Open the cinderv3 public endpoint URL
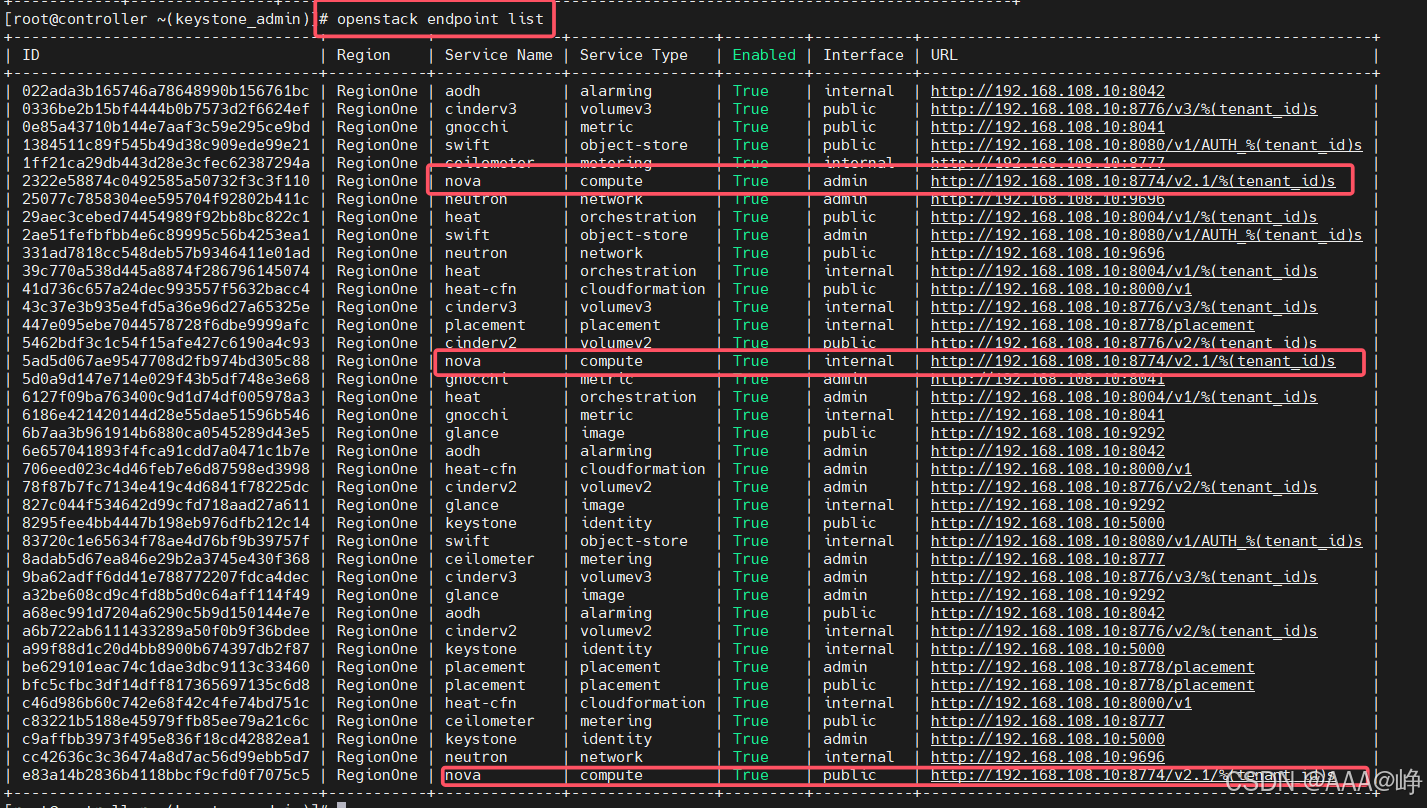The width and height of the screenshot is (1427, 808). 1124,109
